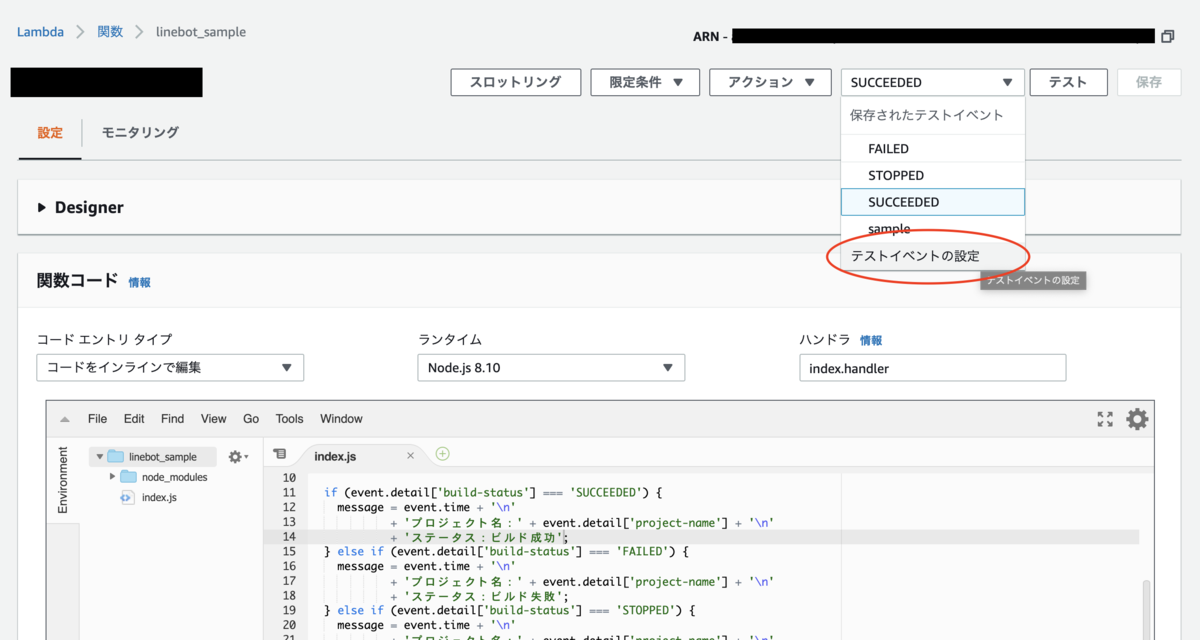
Task: Go to Lambda breadcrumb link
Action: pyautogui.click(x=40, y=32)
